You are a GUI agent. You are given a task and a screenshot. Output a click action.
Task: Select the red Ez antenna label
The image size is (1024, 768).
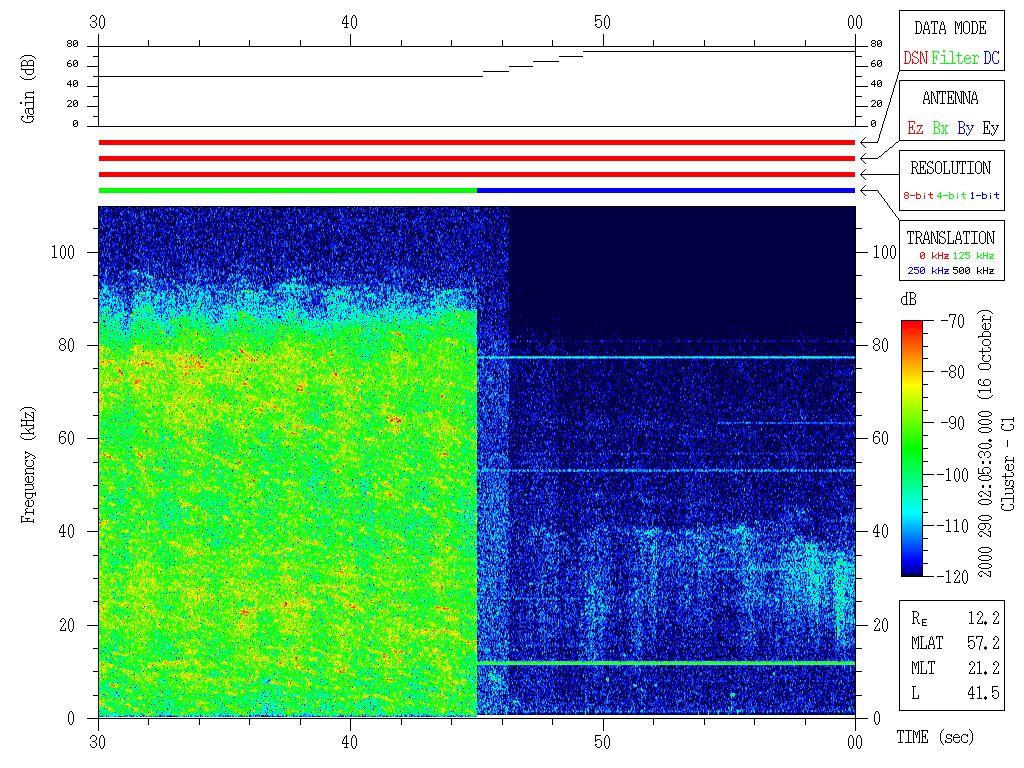tap(915, 128)
